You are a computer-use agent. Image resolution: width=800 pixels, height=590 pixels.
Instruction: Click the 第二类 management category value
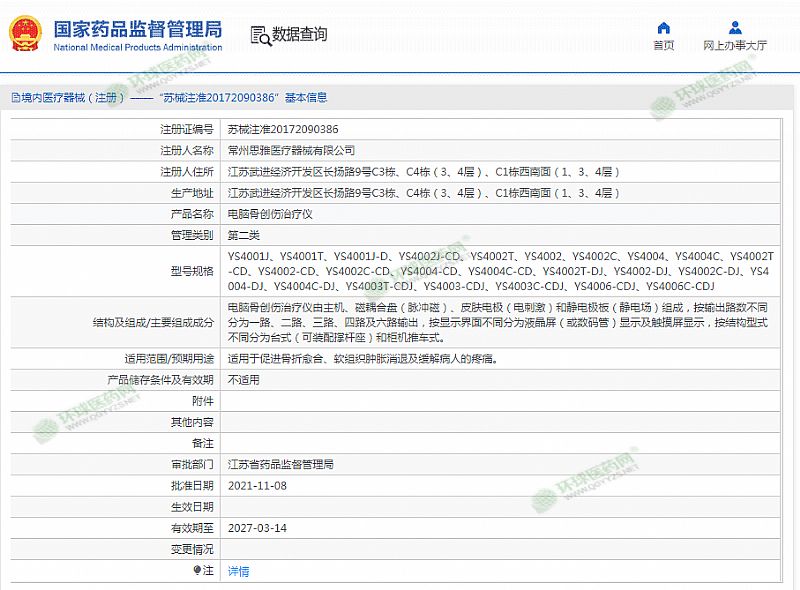(244, 235)
